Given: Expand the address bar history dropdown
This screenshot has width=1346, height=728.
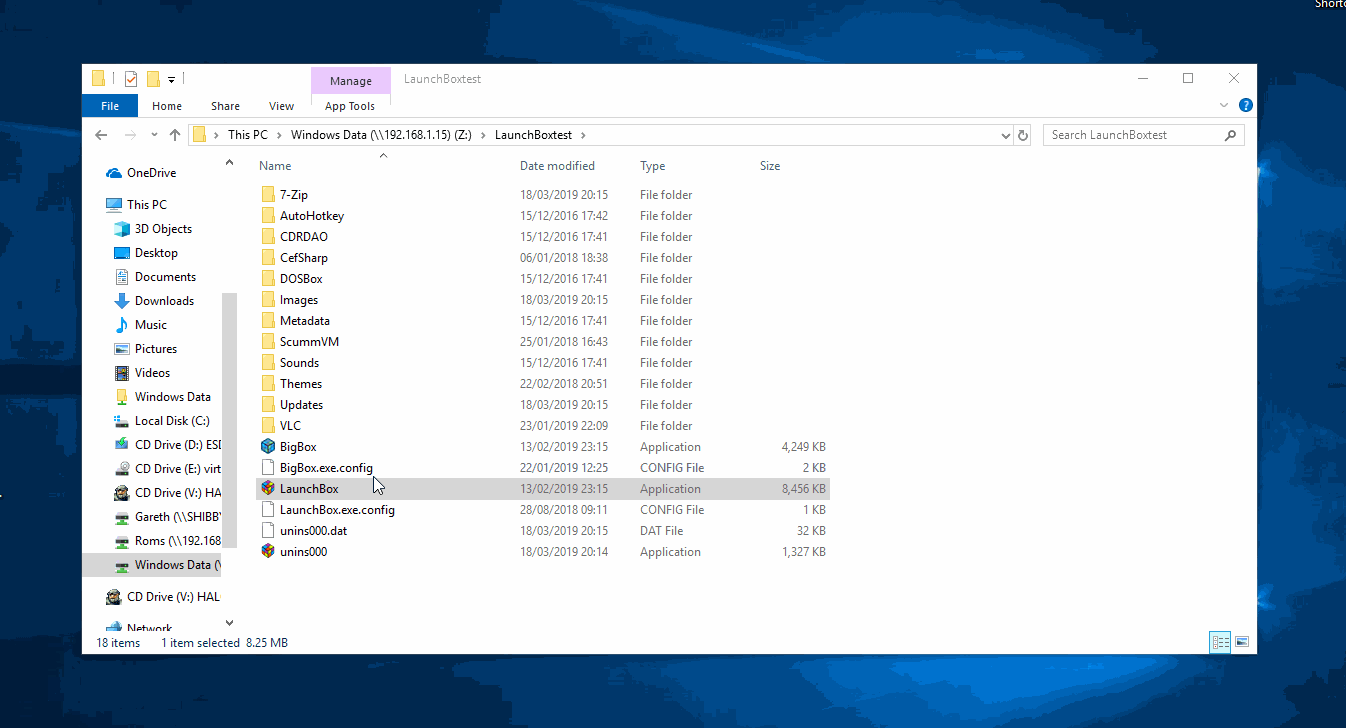Looking at the screenshot, I should pyautogui.click(x=1004, y=135).
